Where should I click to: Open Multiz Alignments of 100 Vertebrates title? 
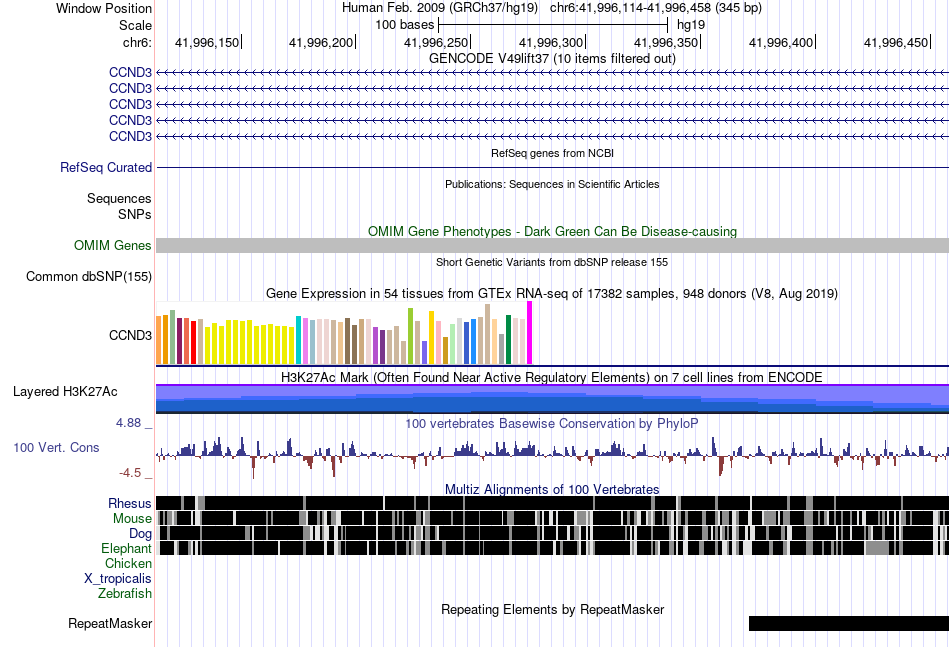point(552,489)
